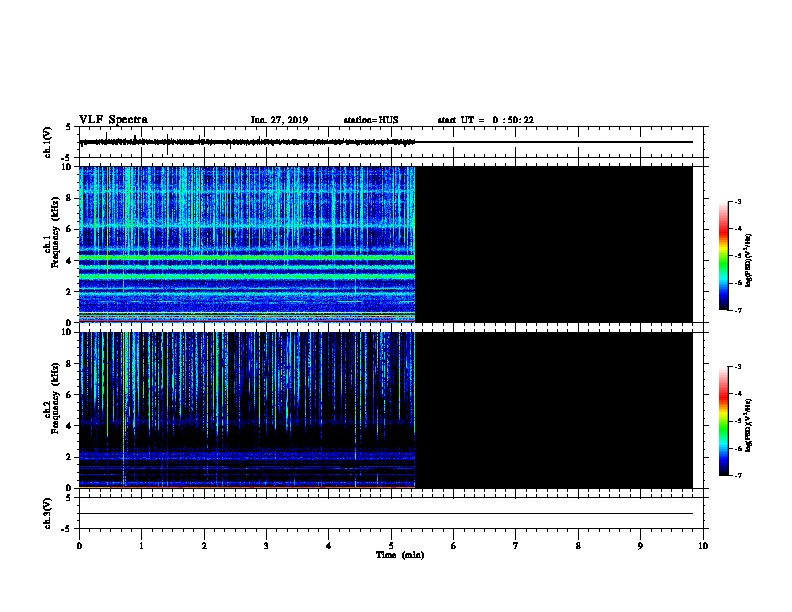Click time axis tick label "6"
792x612 pixels.
coord(453,546)
